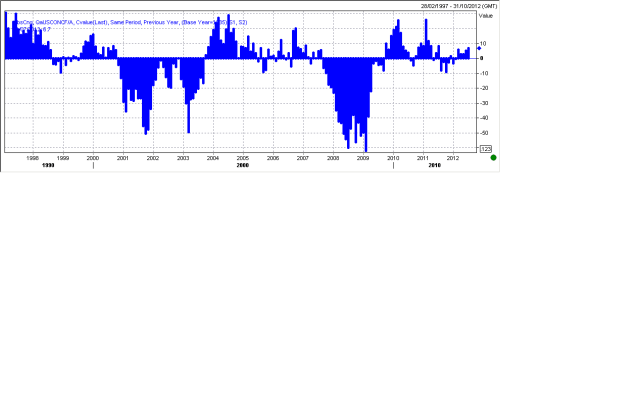Click the 123 box at axis bottom
640x403 pixels.
tap(486, 148)
